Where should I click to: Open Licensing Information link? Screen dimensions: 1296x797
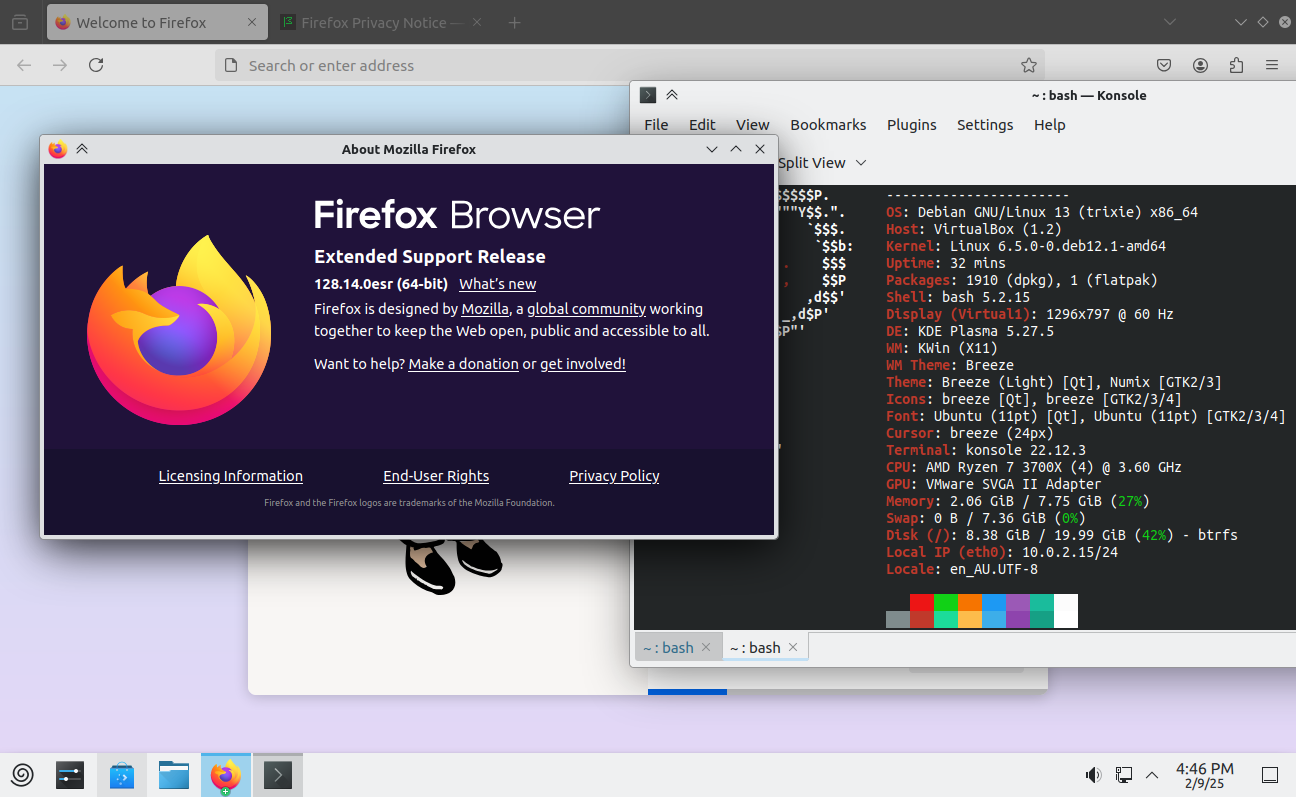coord(231,476)
